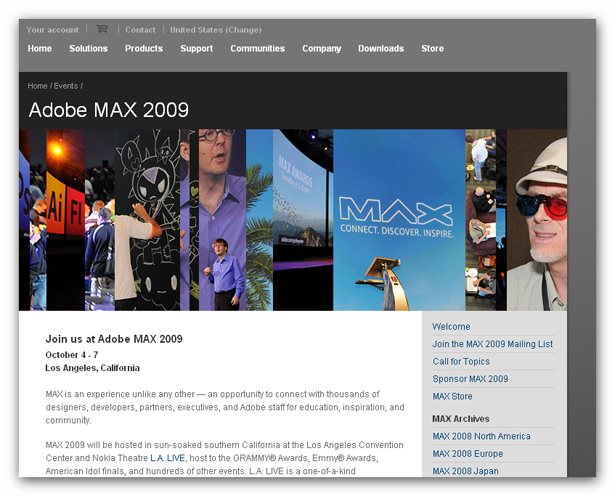This screenshot has height=496, width=615.
Task: Open the Solutions menu
Action: point(88,49)
